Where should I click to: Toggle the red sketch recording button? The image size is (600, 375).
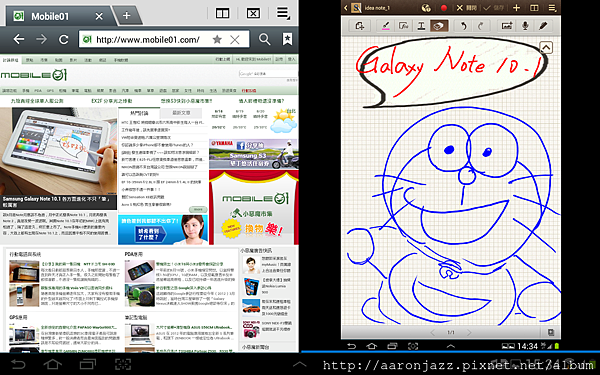(x=444, y=8)
